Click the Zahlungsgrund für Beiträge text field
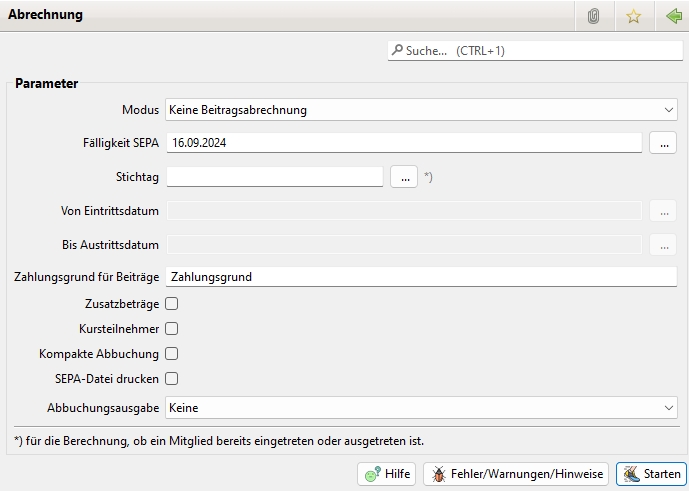The width and height of the screenshot is (689, 491). coord(421,277)
